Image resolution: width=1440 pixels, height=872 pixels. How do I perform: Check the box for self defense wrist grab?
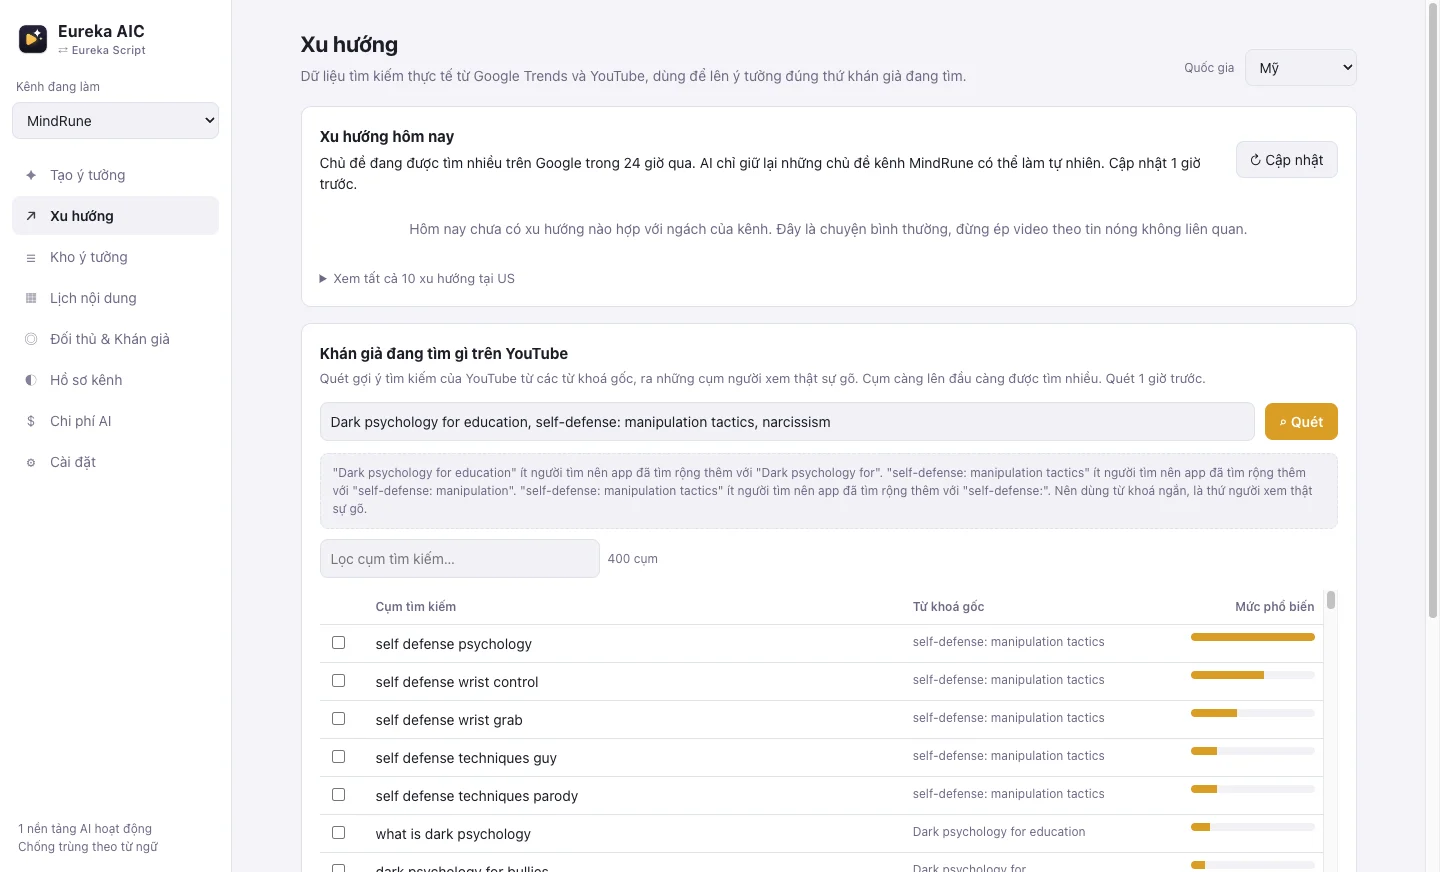point(338,719)
